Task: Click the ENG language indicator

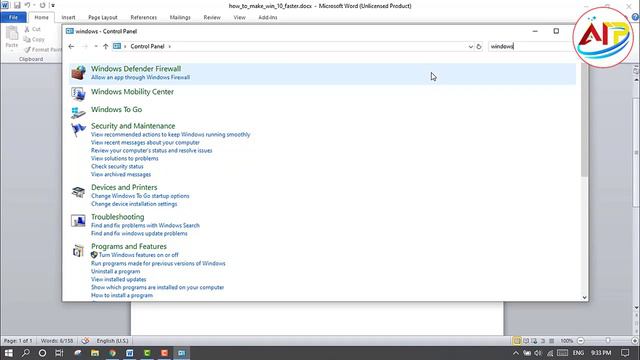Action: [x=578, y=353]
